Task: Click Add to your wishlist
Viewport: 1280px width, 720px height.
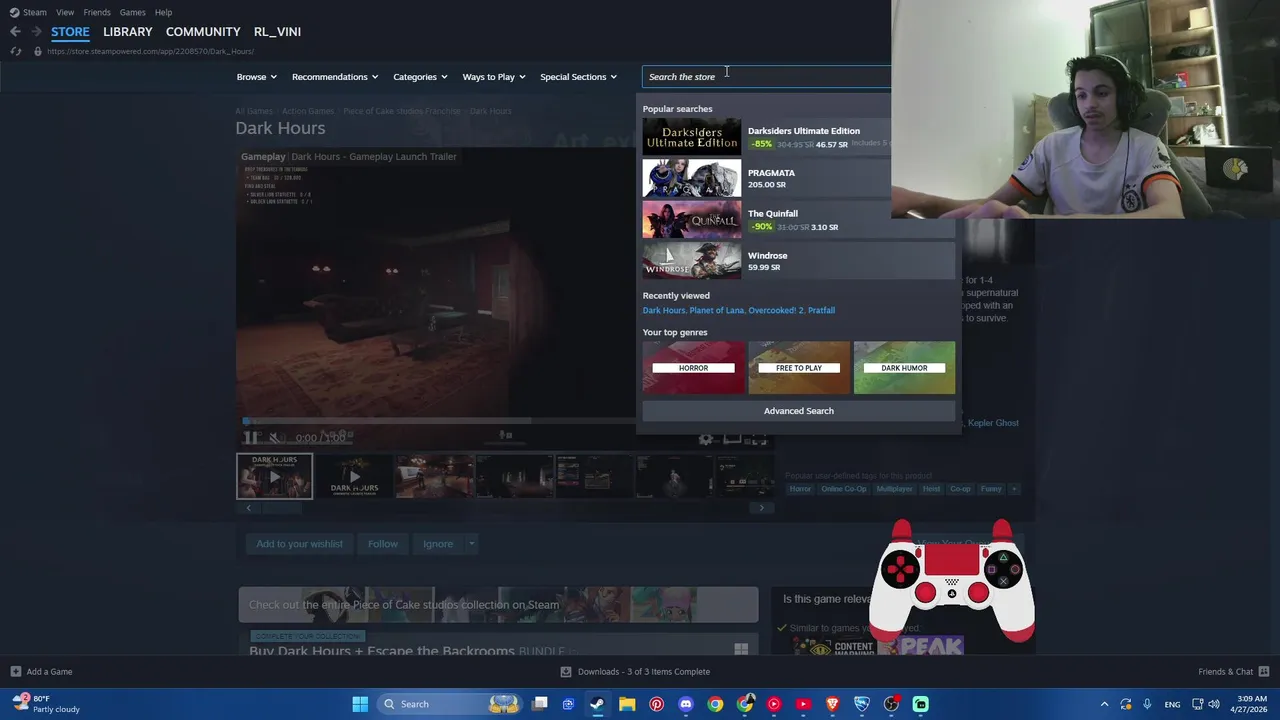Action: [x=299, y=544]
